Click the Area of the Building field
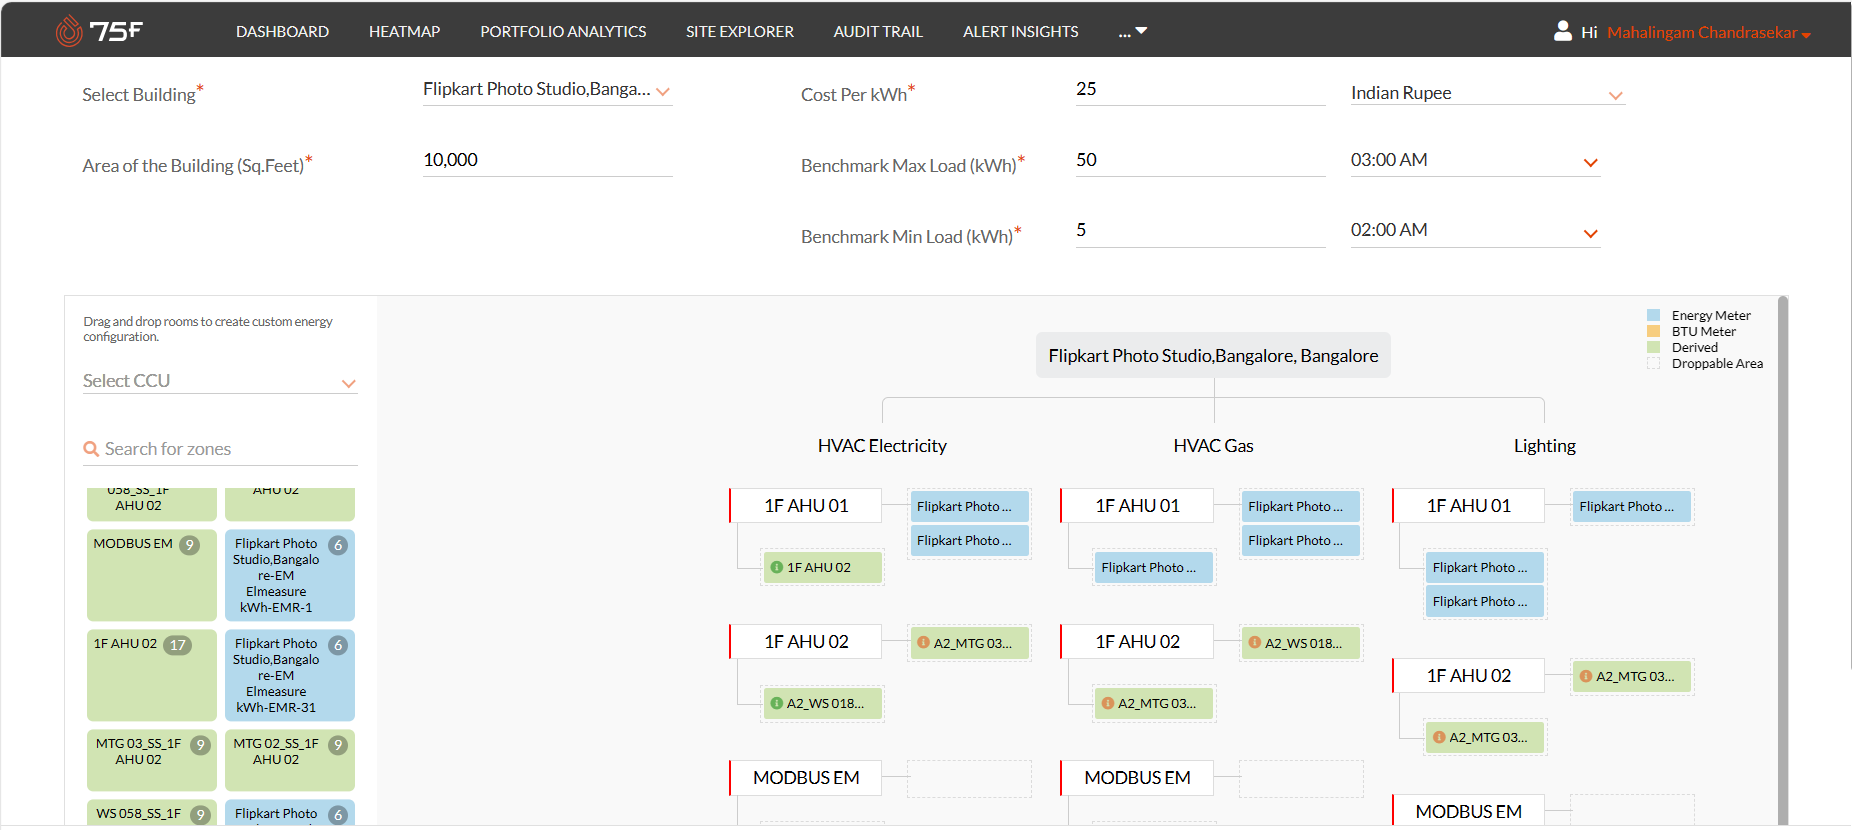This screenshot has height=830, width=1852. click(547, 161)
